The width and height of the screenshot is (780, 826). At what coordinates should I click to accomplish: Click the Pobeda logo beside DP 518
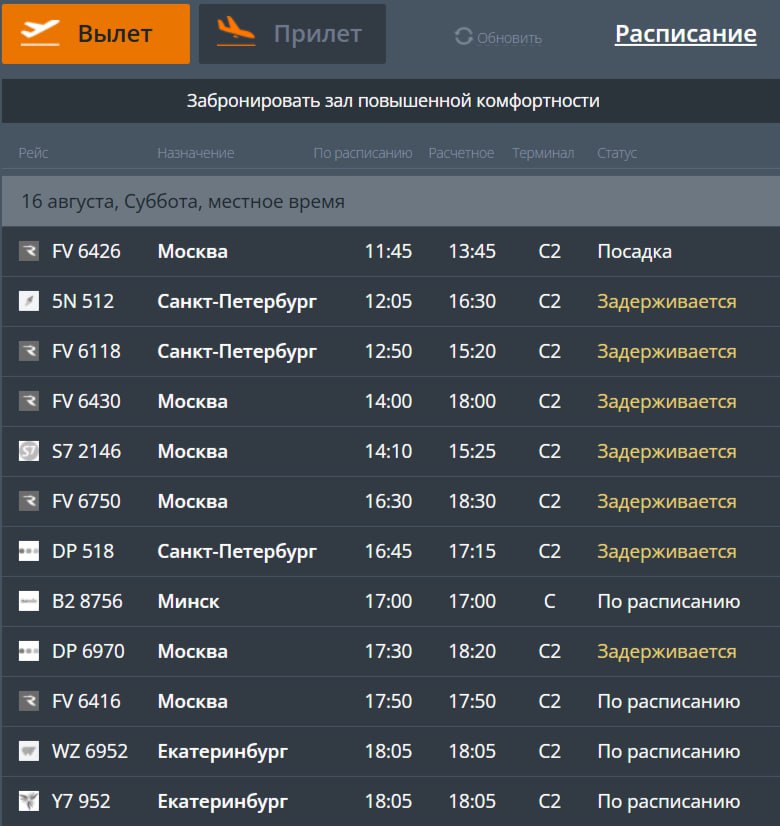(29, 552)
